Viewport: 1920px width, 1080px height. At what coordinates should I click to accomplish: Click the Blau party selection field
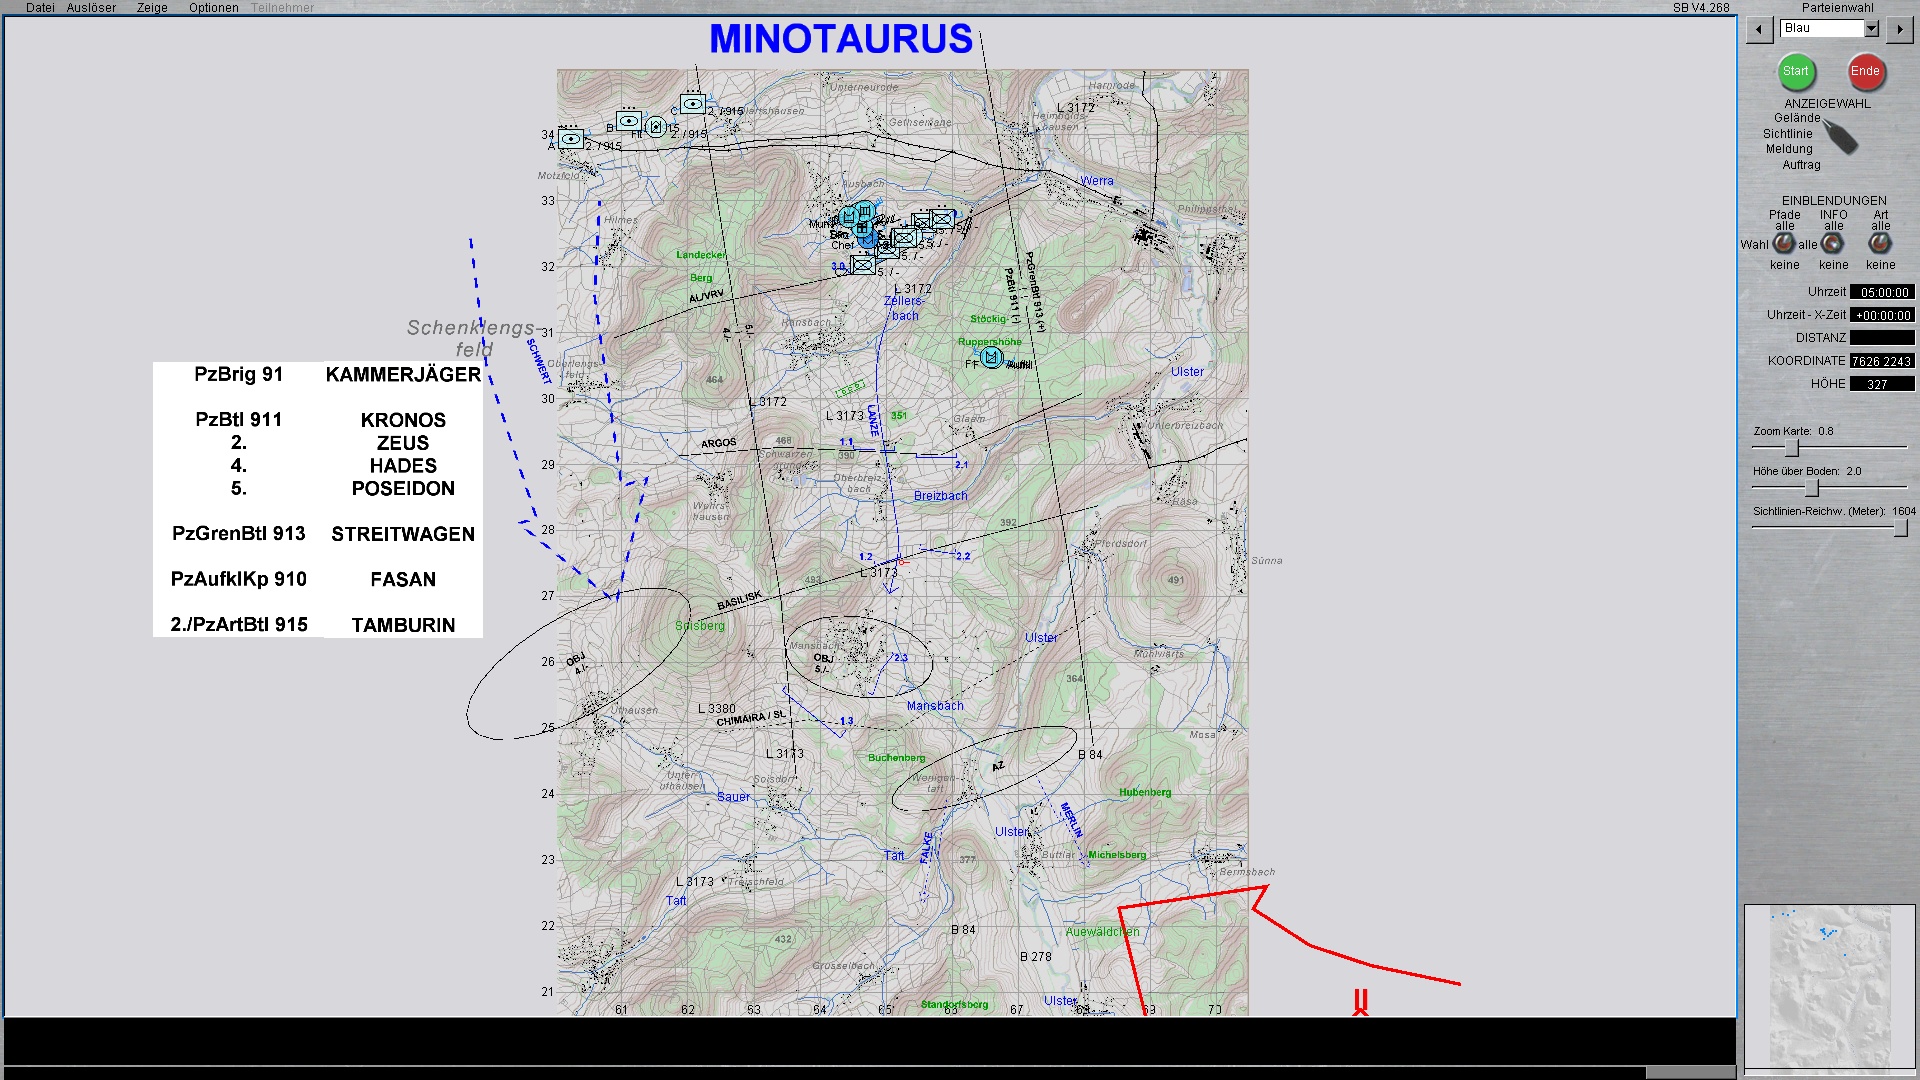pyautogui.click(x=1821, y=29)
